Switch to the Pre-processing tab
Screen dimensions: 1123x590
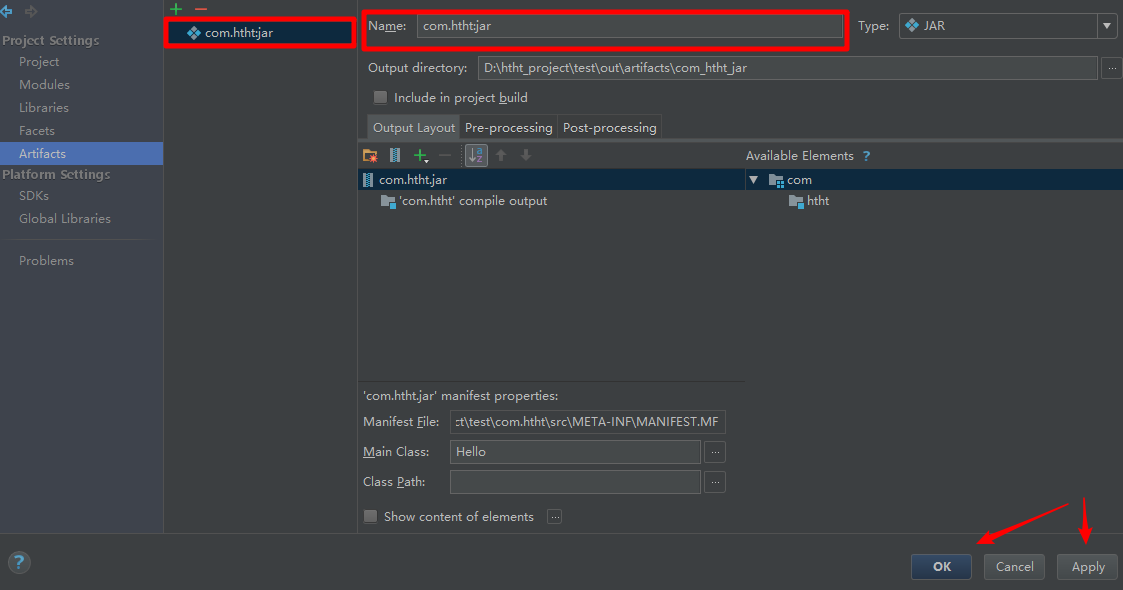click(509, 127)
